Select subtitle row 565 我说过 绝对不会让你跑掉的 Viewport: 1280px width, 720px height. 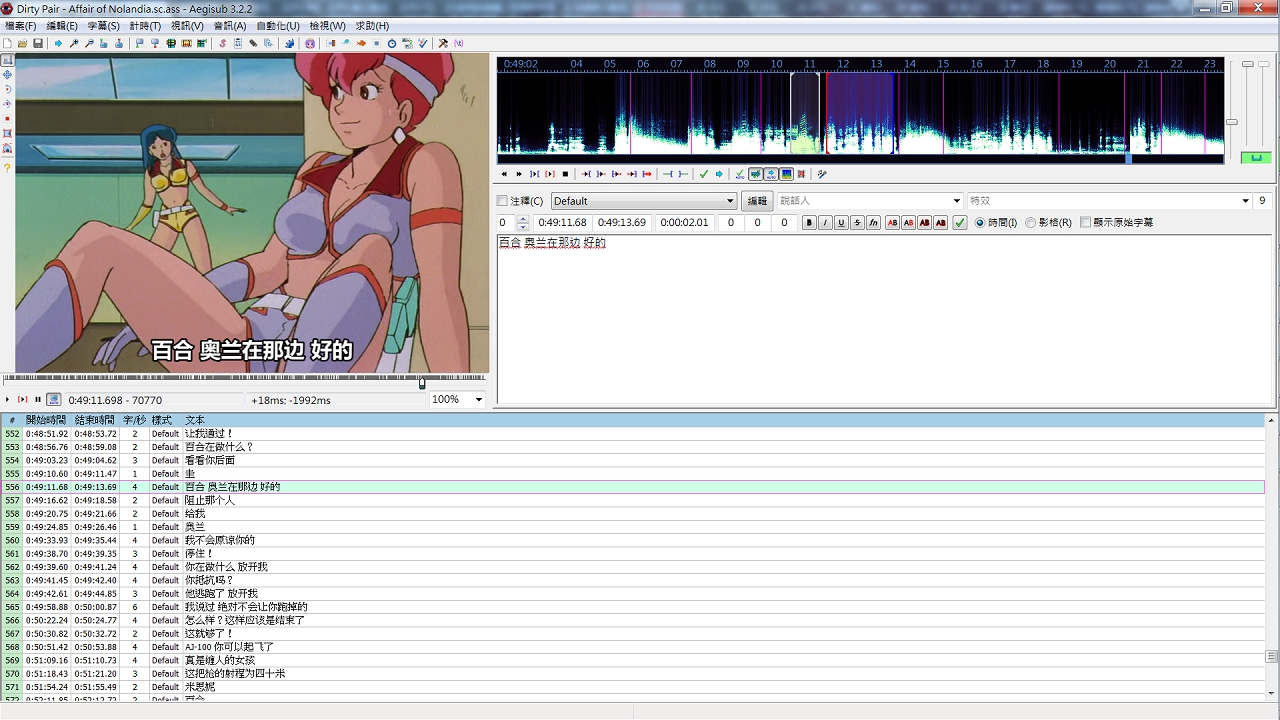633,607
